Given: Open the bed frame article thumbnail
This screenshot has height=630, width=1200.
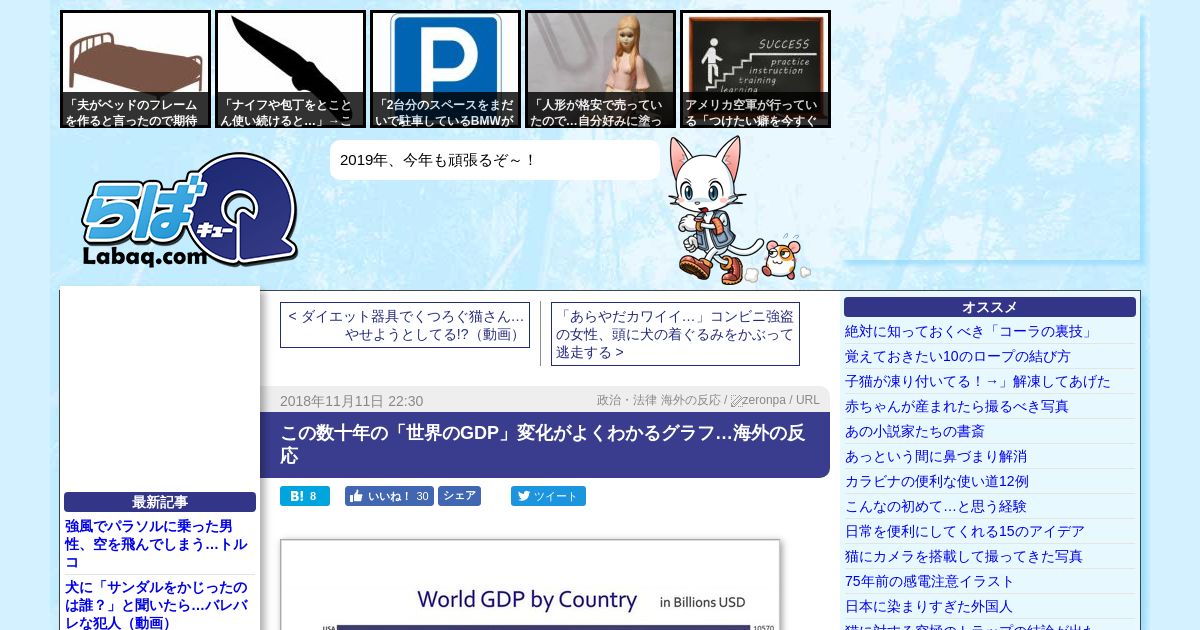Looking at the screenshot, I should coord(135,69).
